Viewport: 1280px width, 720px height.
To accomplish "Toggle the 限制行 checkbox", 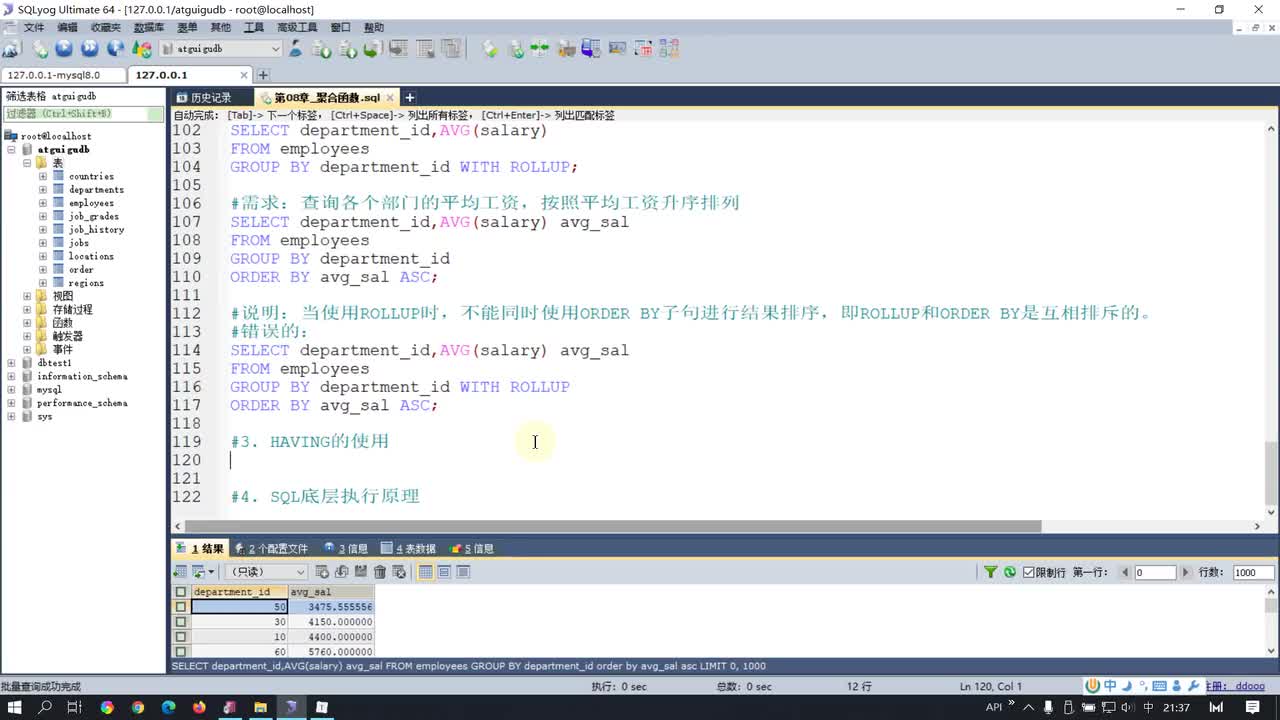I will 1028,572.
